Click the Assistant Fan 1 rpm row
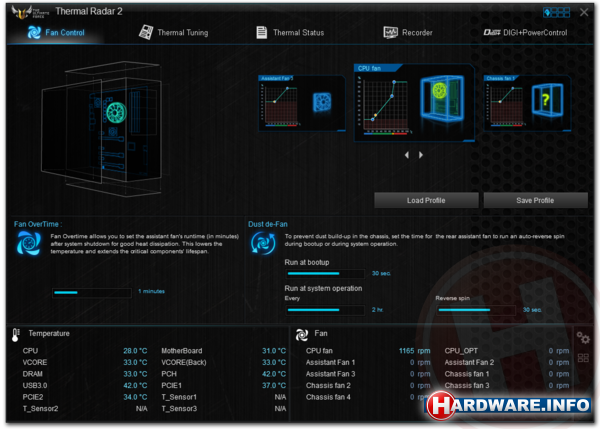This screenshot has width=600, height=429. pos(368,362)
